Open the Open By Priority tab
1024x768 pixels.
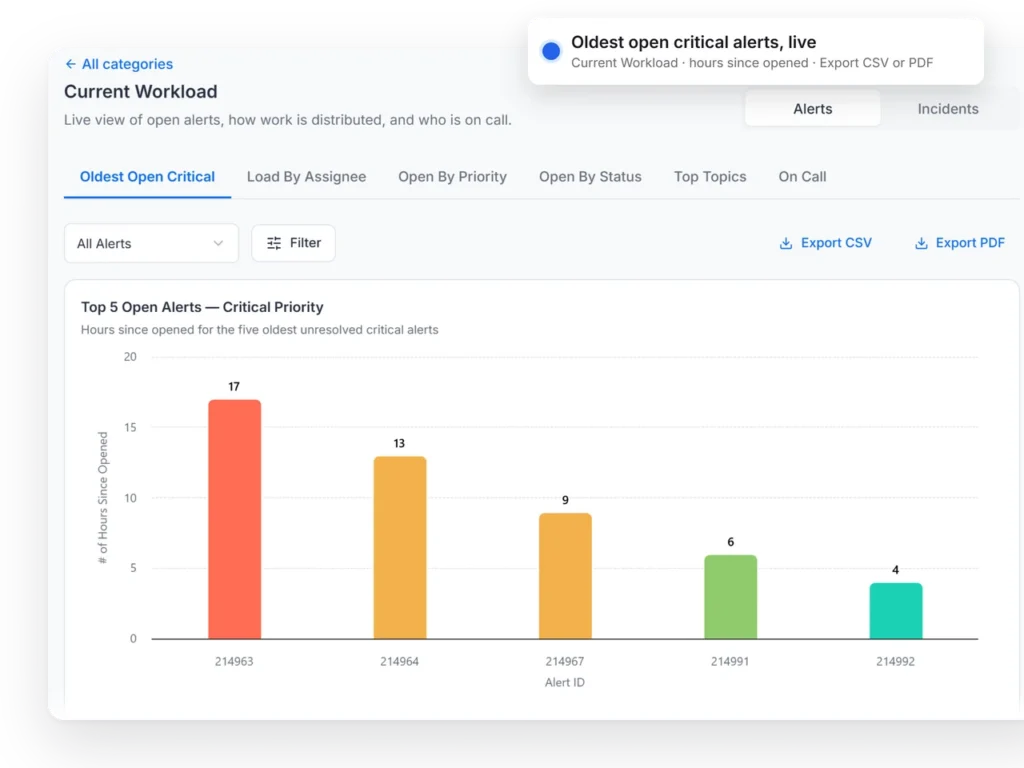coord(453,177)
